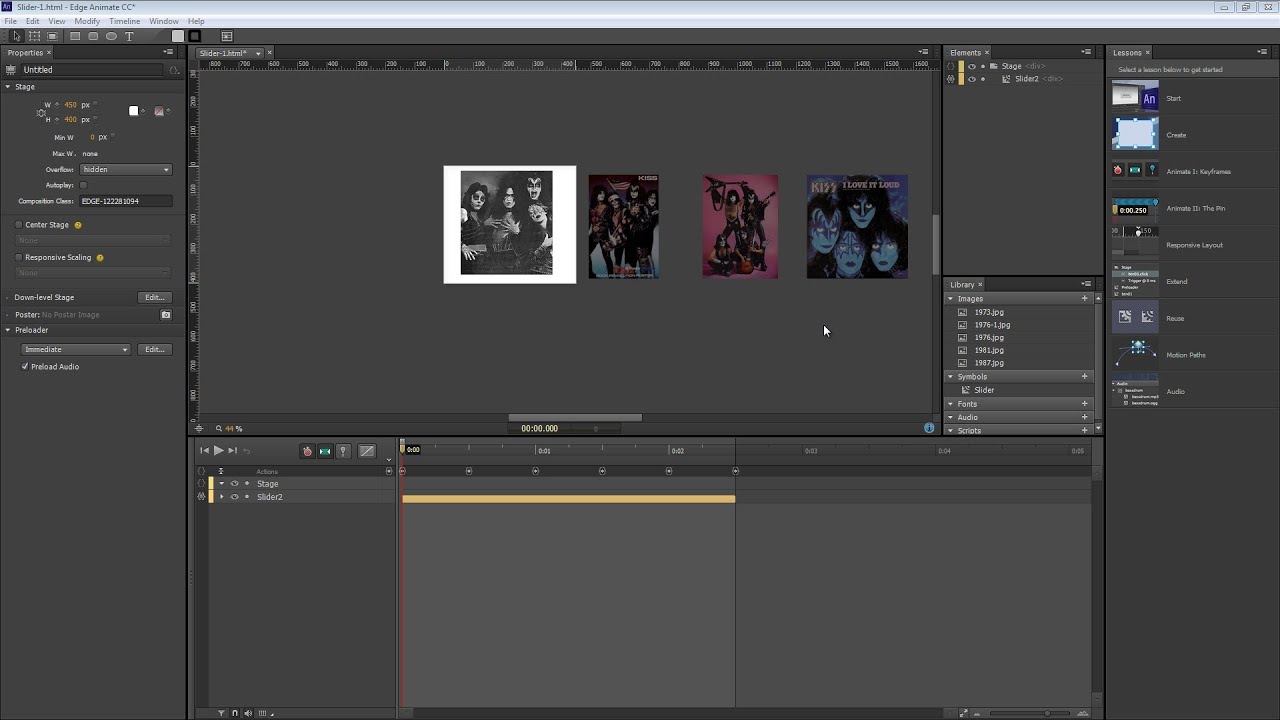The image size is (1280, 720).
Task: Open the stage gradient fill swatch
Action: coord(159,111)
